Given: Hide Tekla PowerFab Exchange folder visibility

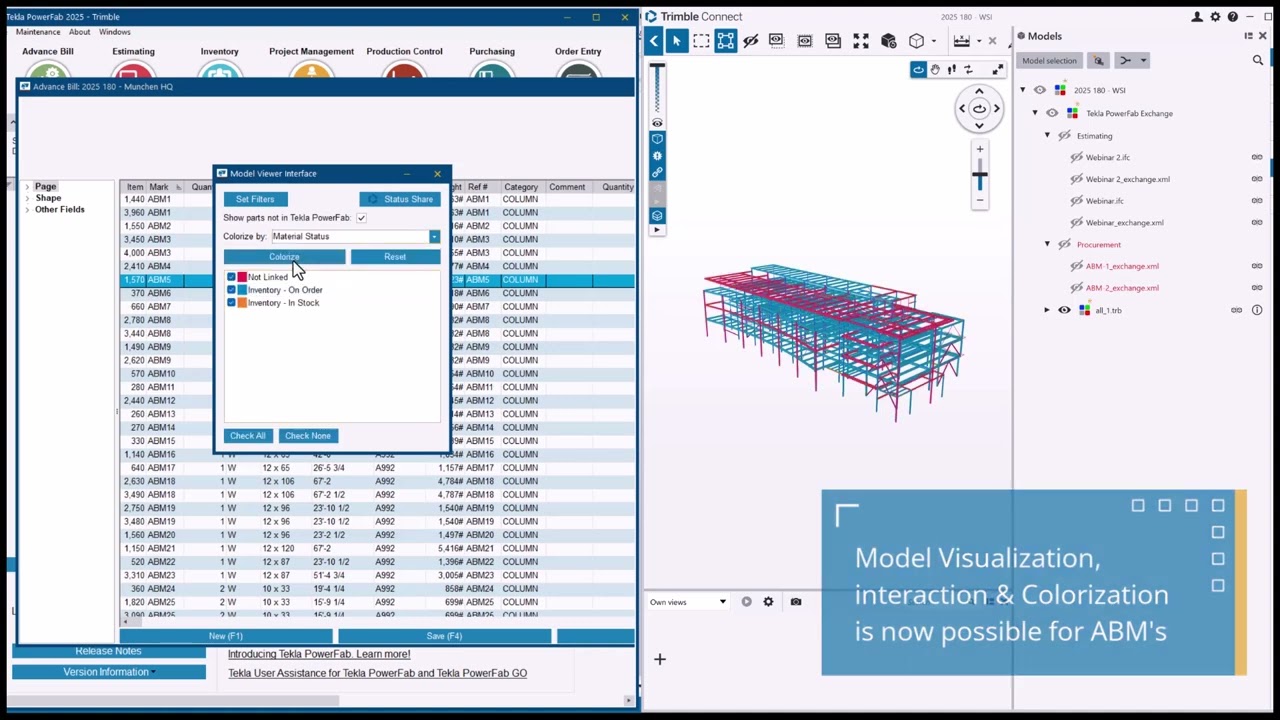Looking at the screenshot, I should click(1052, 113).
